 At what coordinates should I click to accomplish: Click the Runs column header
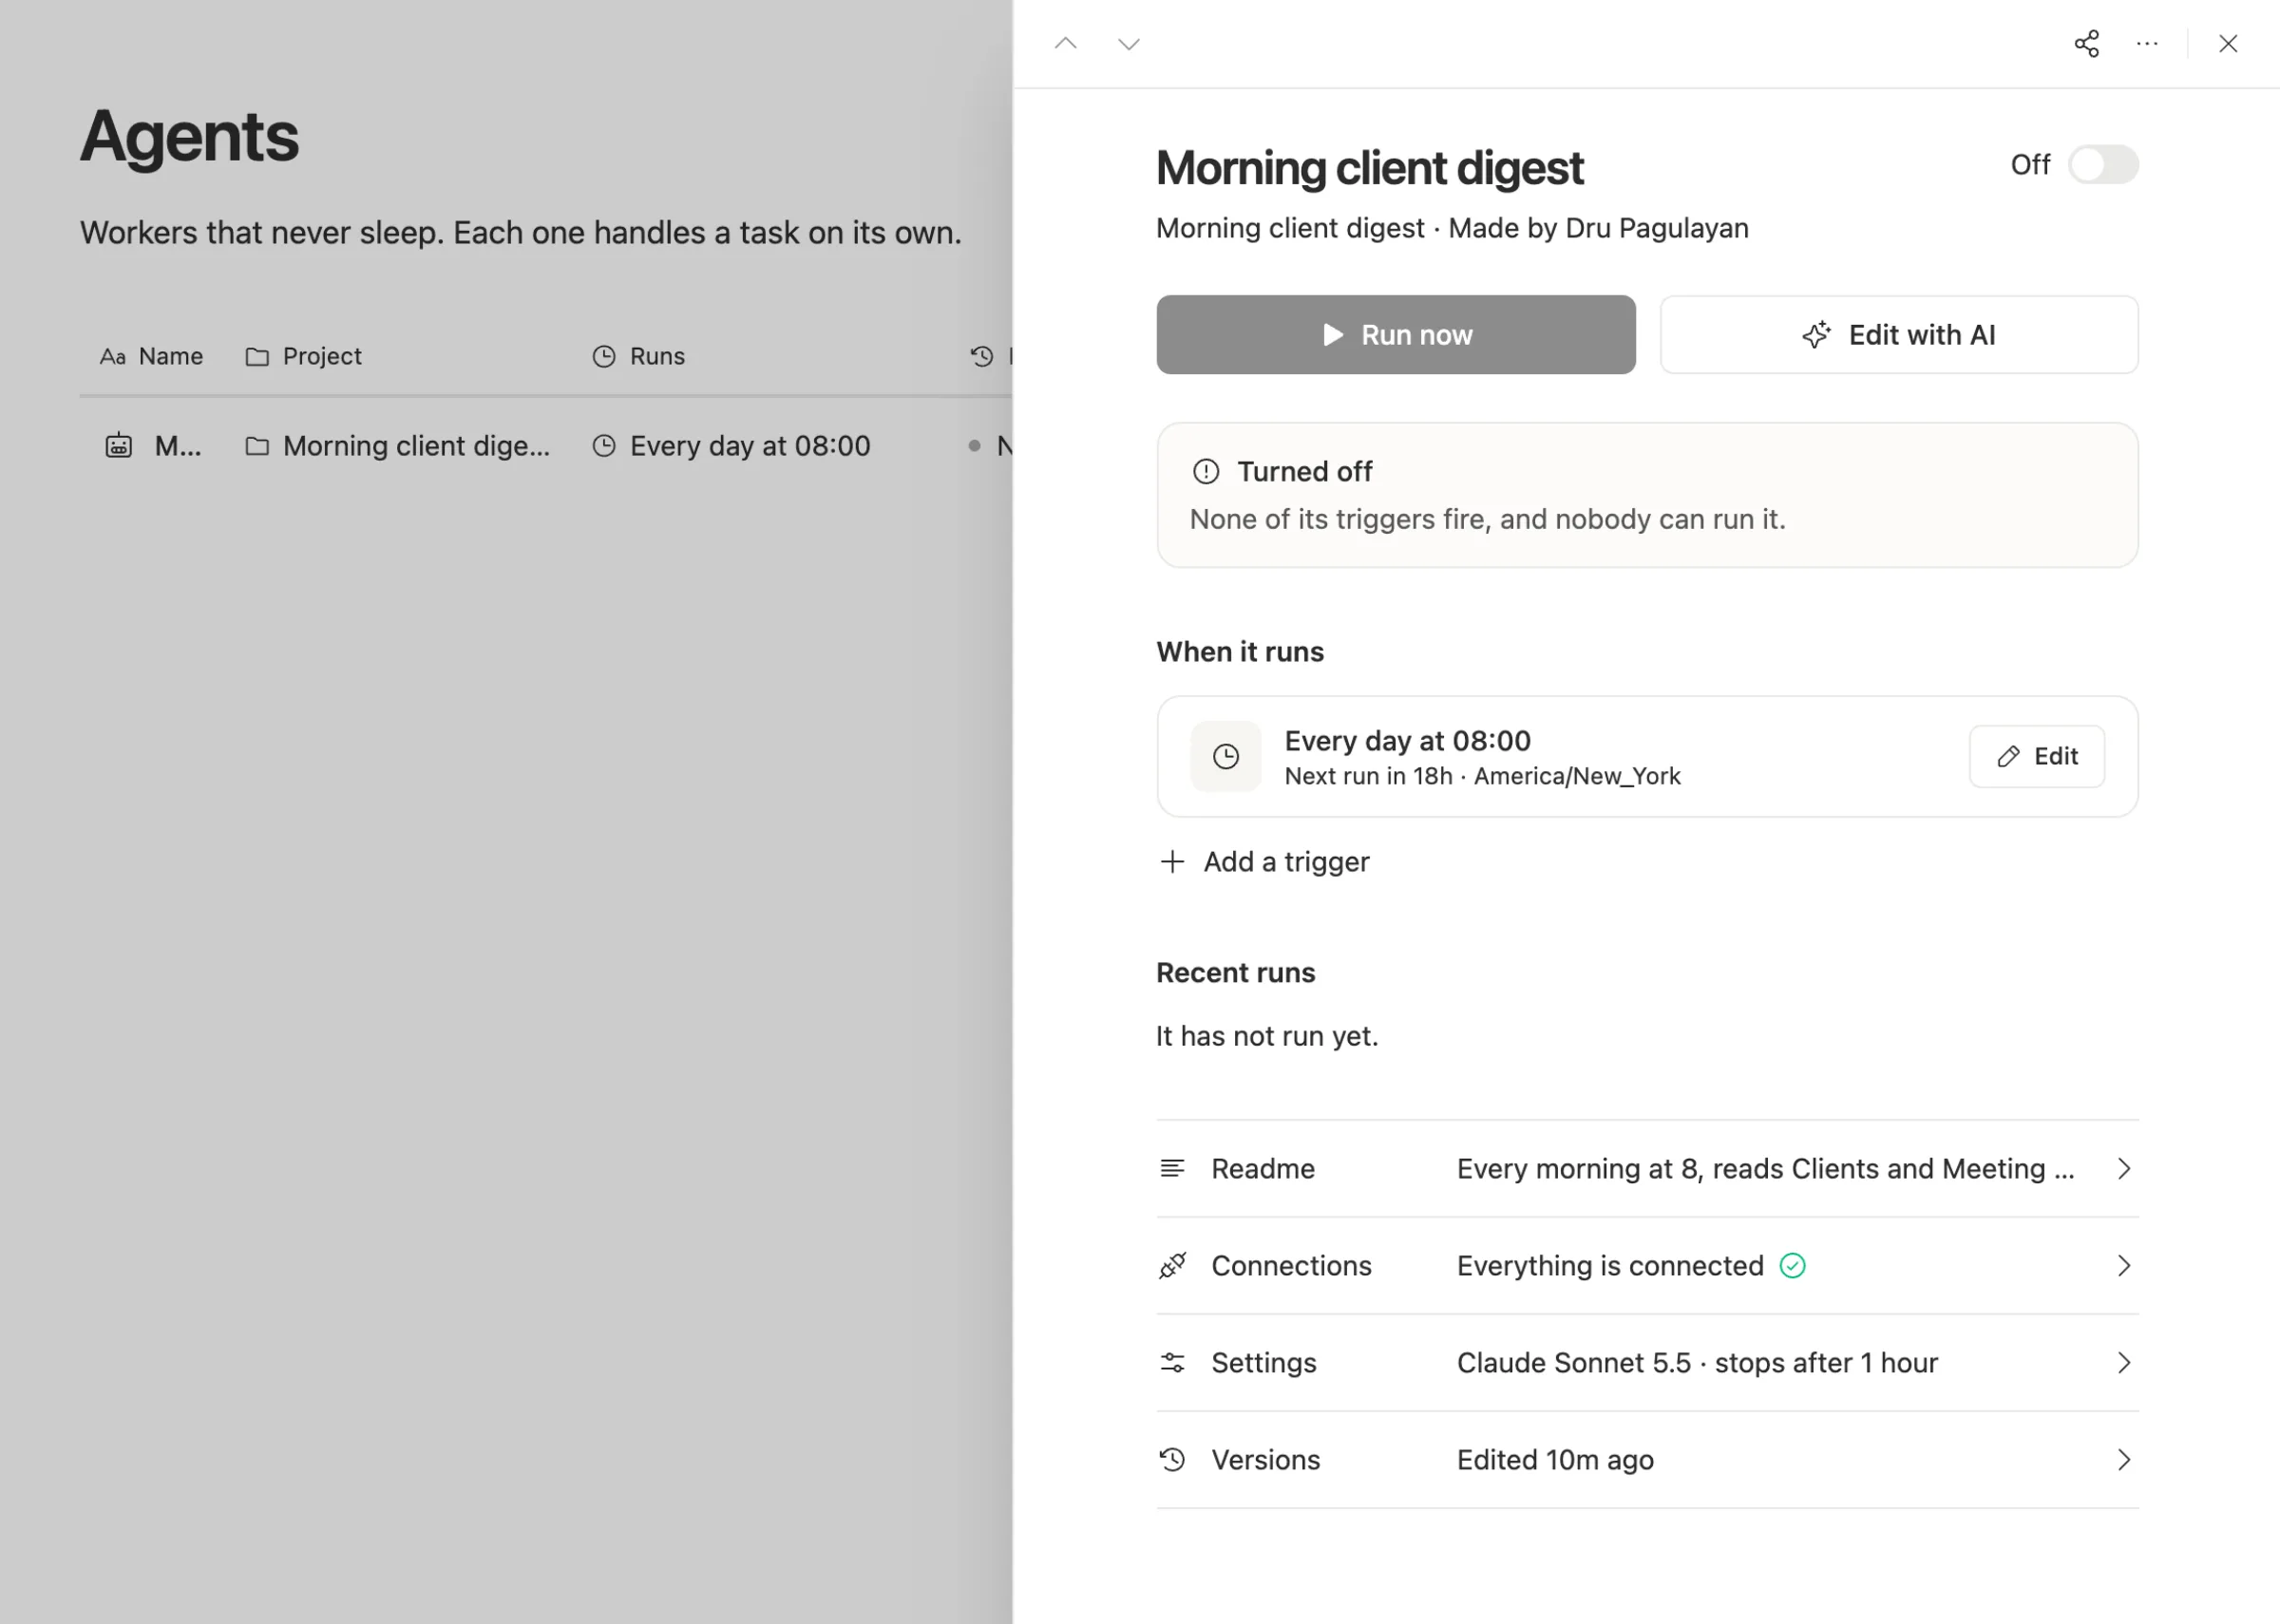point(638,356)
